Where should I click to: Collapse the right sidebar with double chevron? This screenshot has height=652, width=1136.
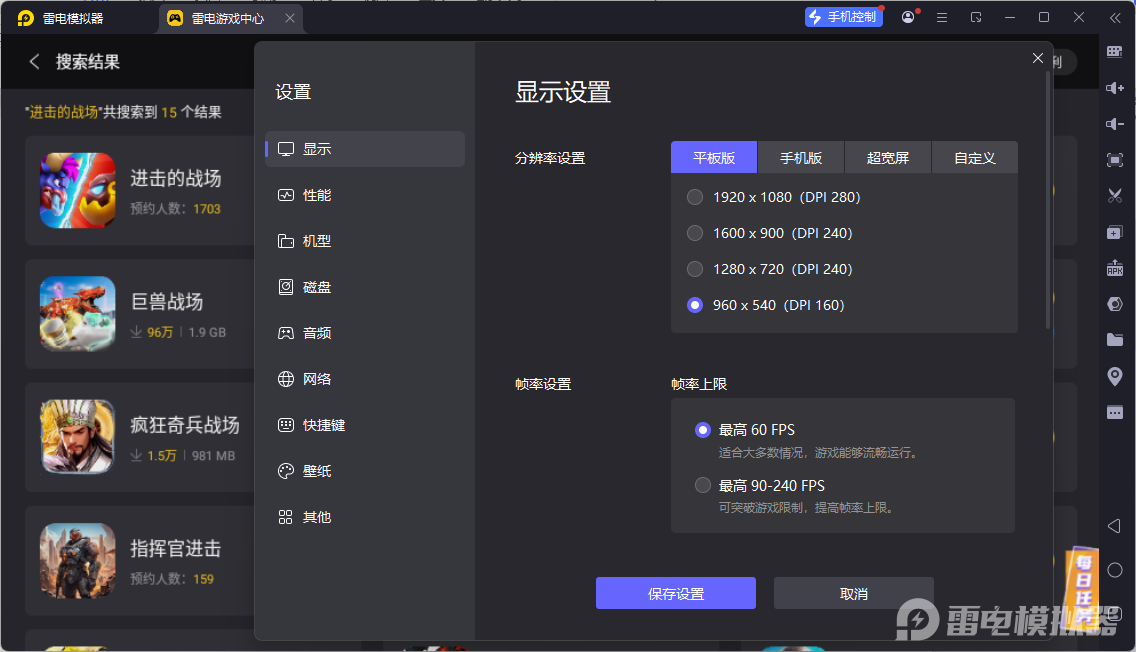(1115, 18)
